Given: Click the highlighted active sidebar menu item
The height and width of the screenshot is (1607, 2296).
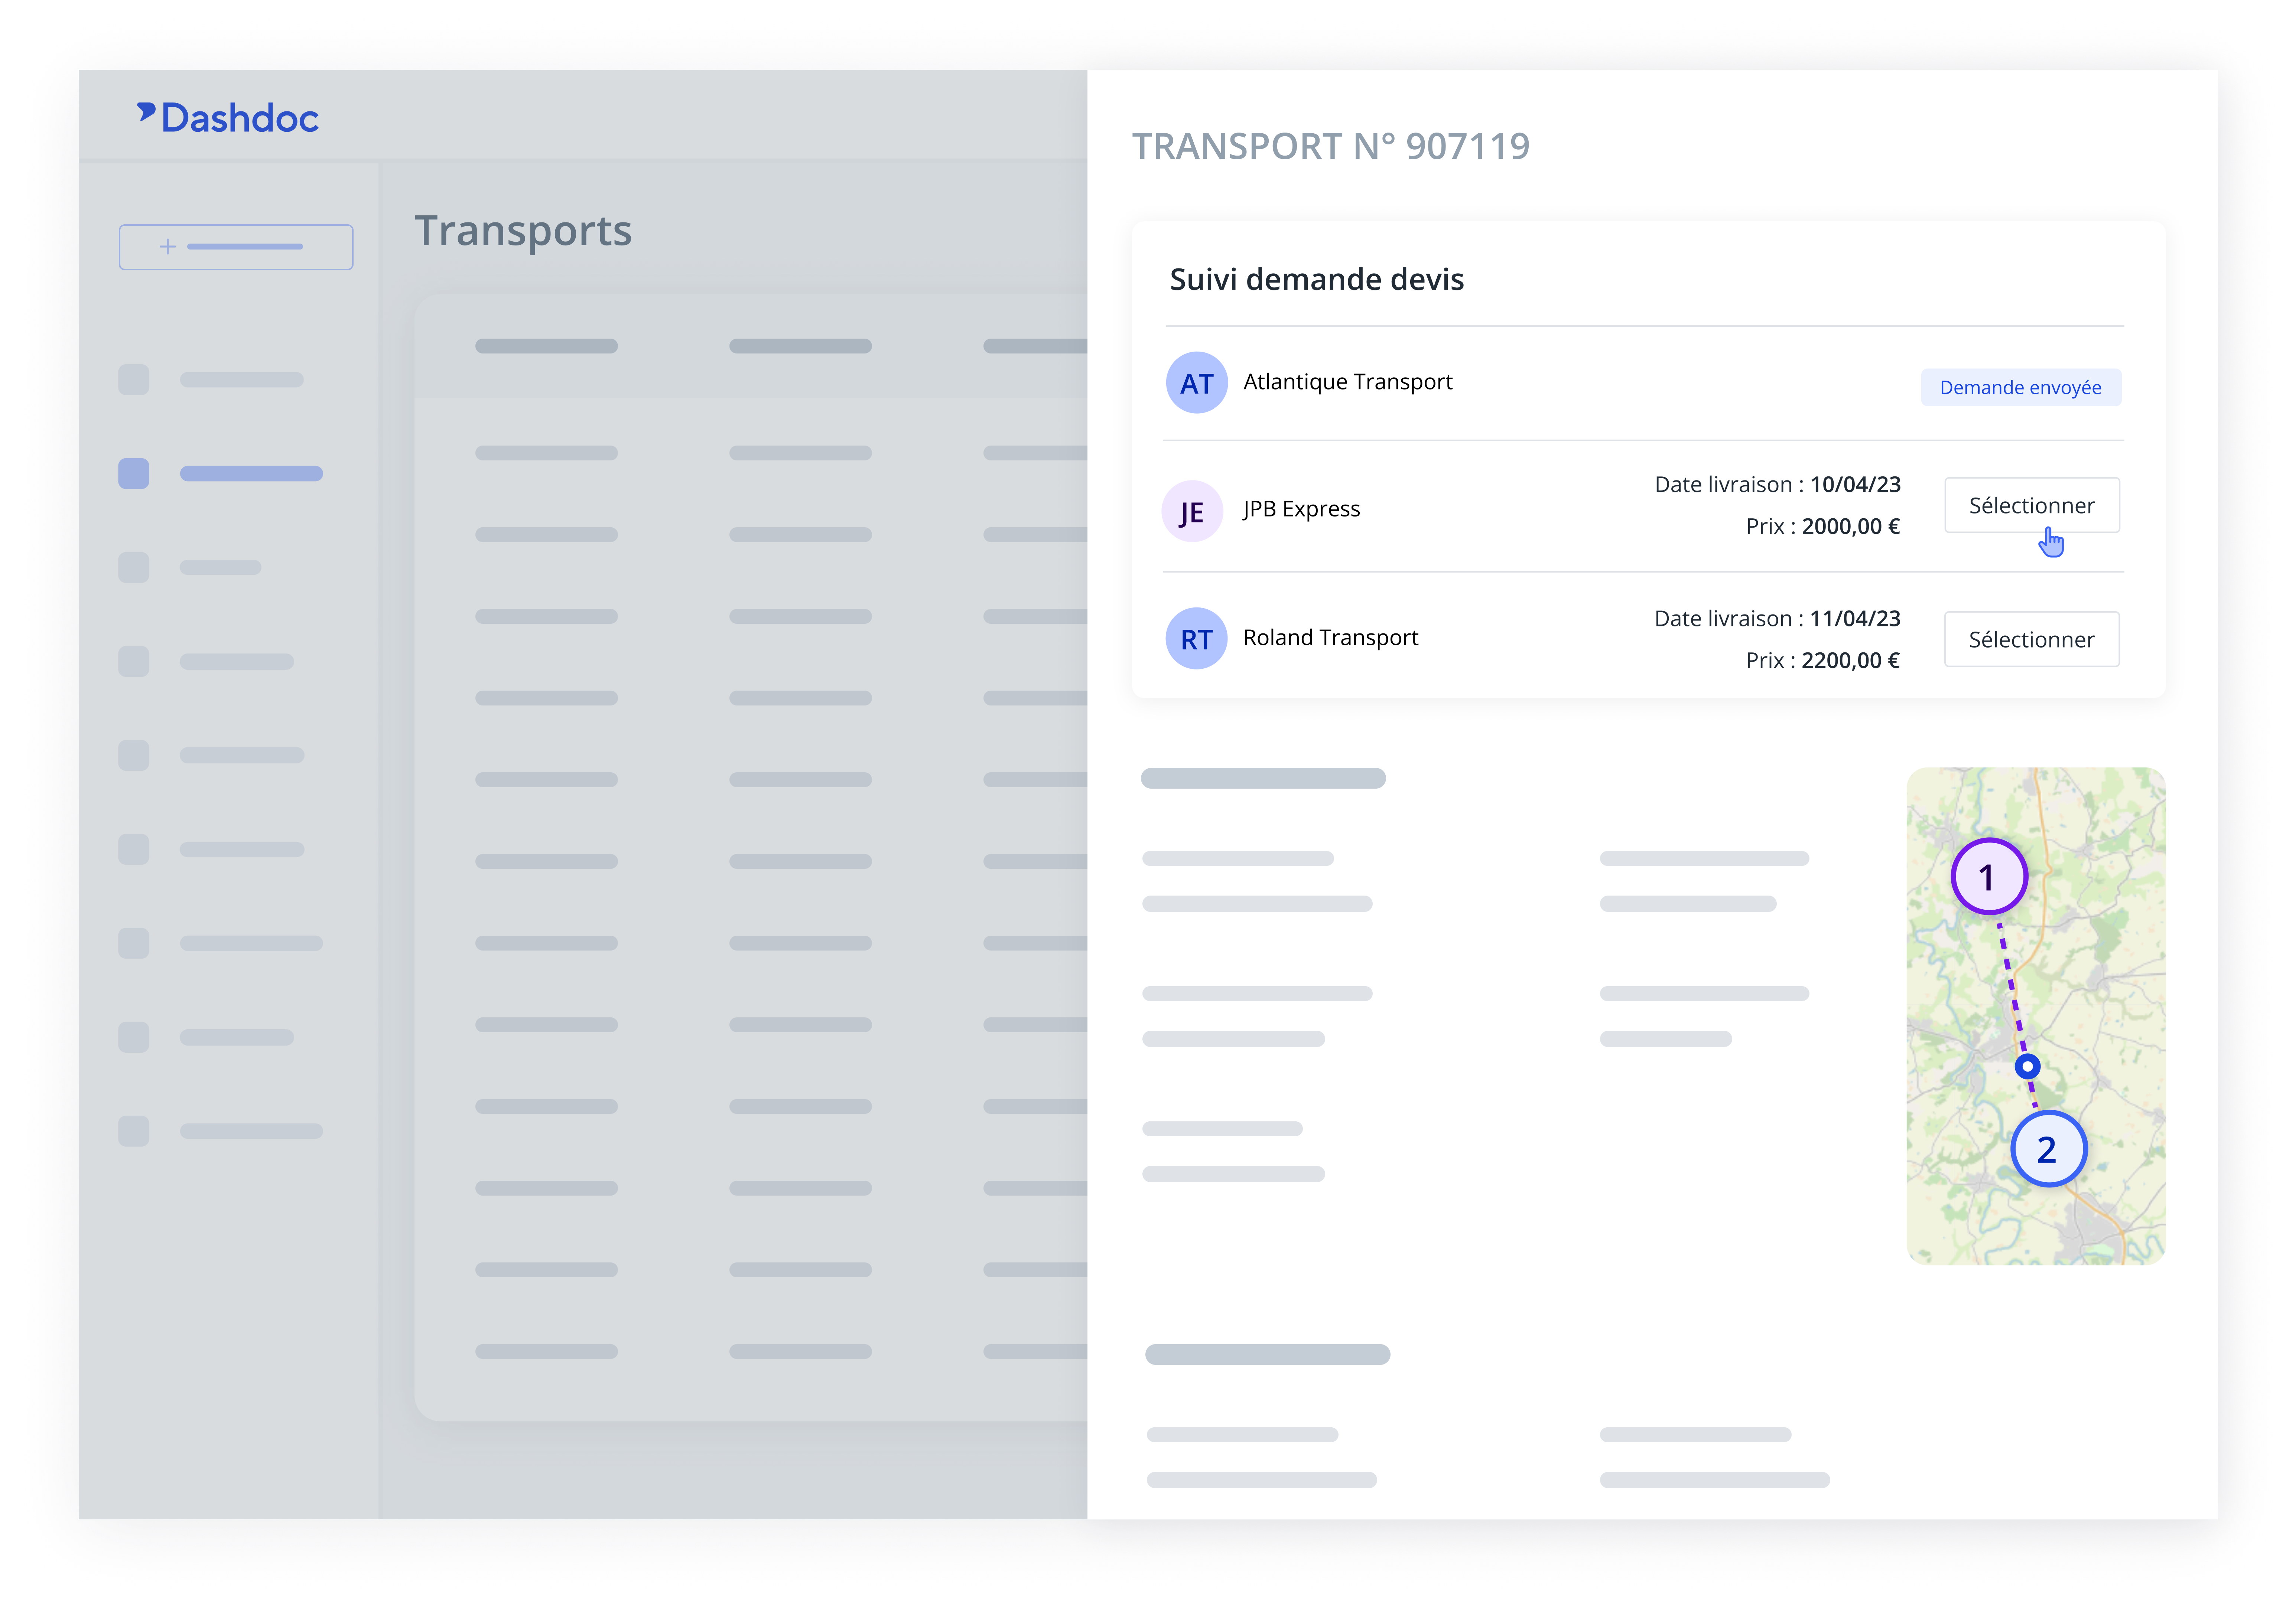Looking at the screenshot, I should (x=221, y=474).
